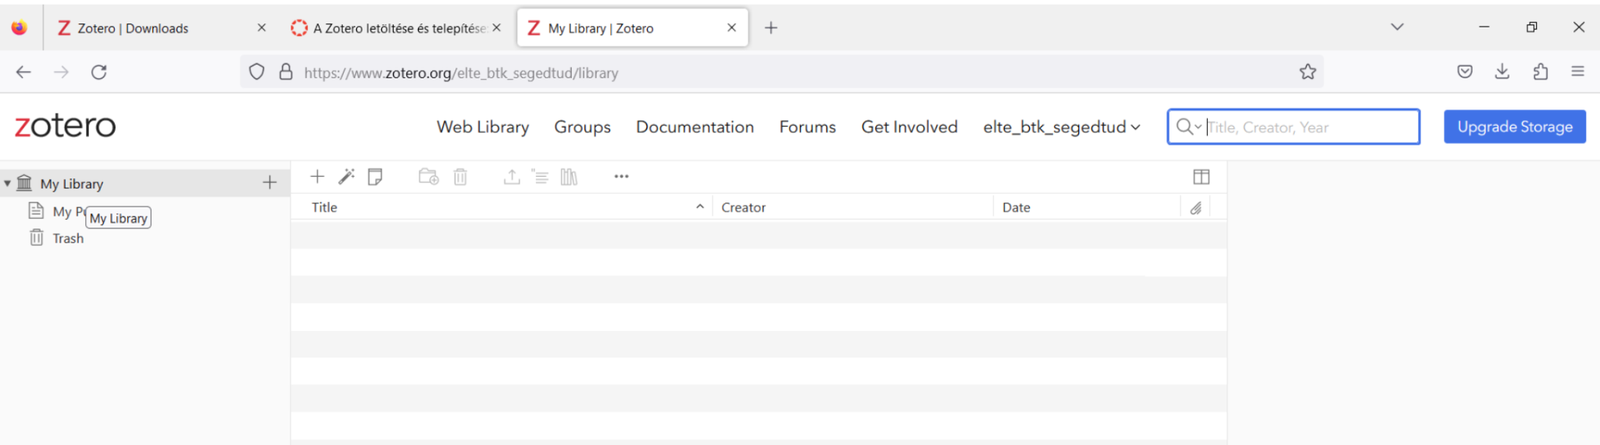1600x445 pixels.
Task: Click the Save to Pocket icon
Action: pyautogui.click(x=1464, y=72)
